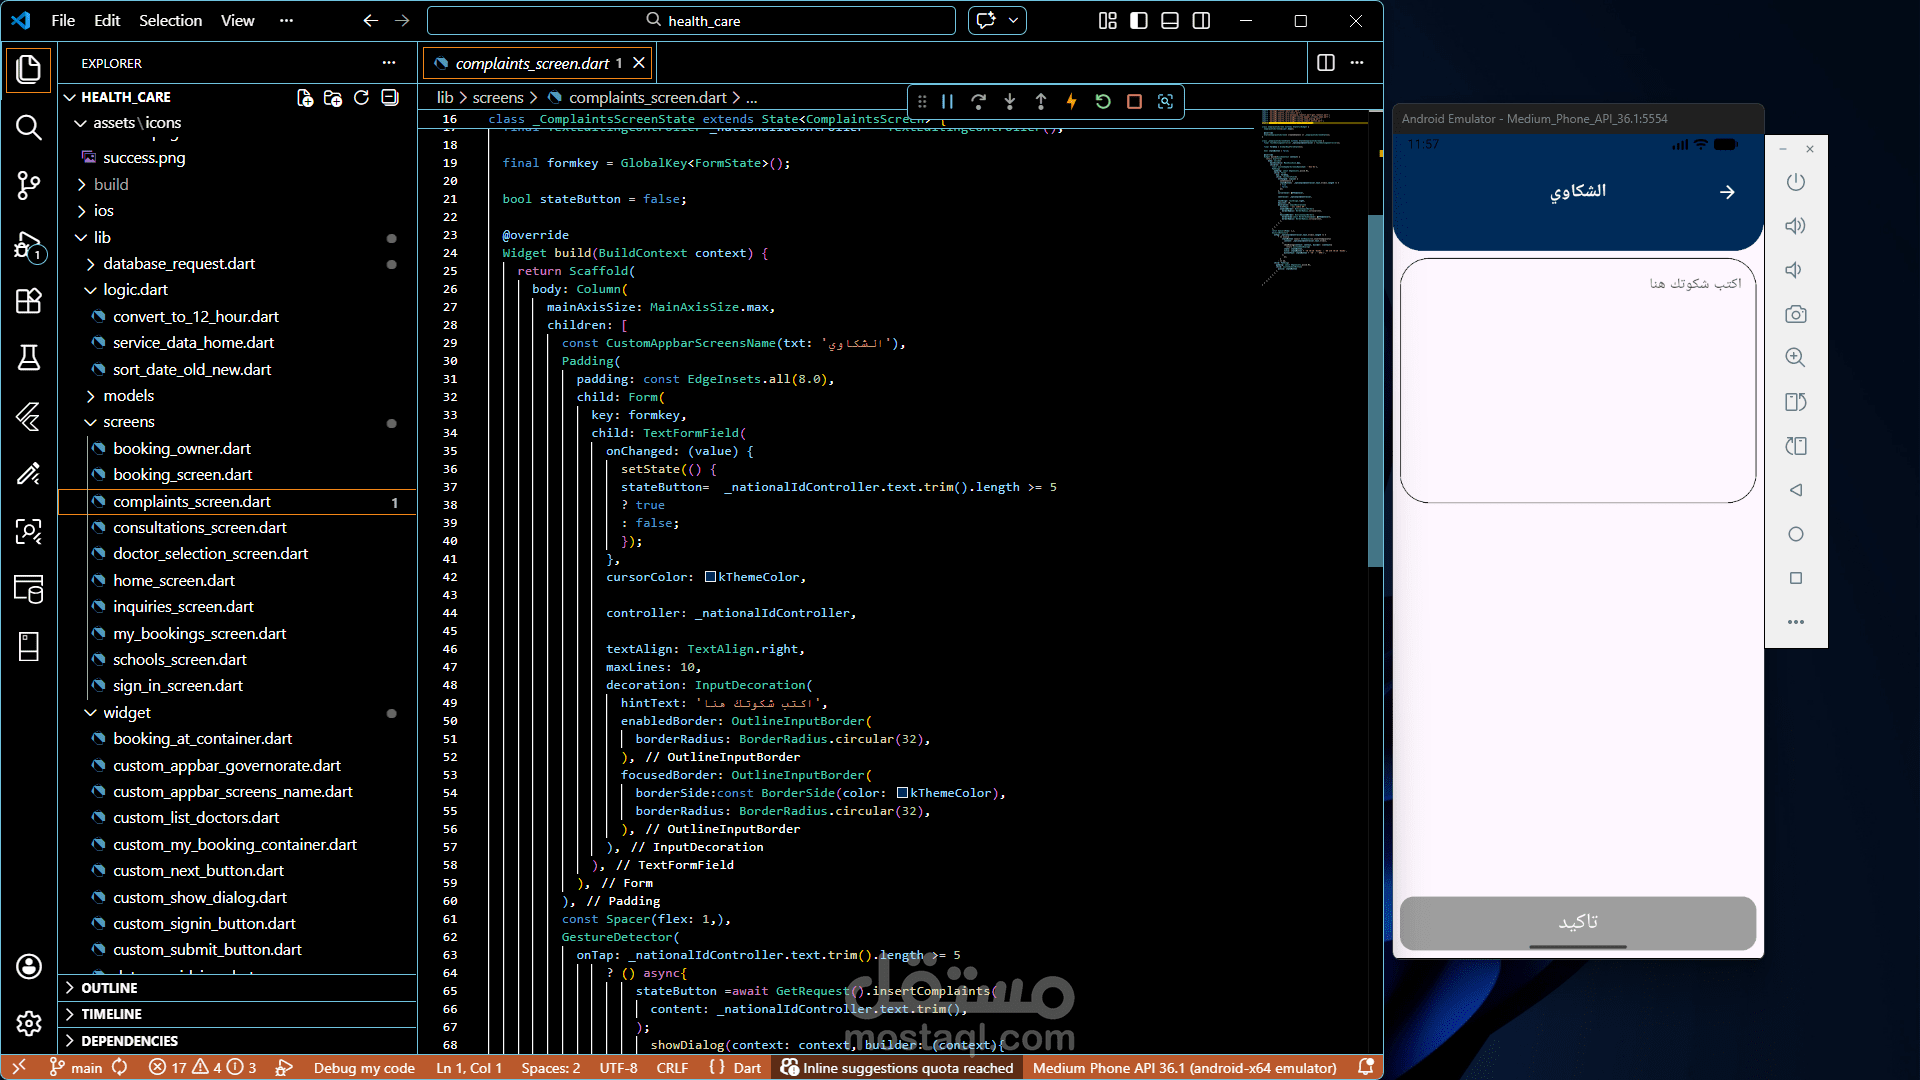This screenshot has height=1080, width=1920.
Task: Open the Source Control view
Action: coord(28,185)
